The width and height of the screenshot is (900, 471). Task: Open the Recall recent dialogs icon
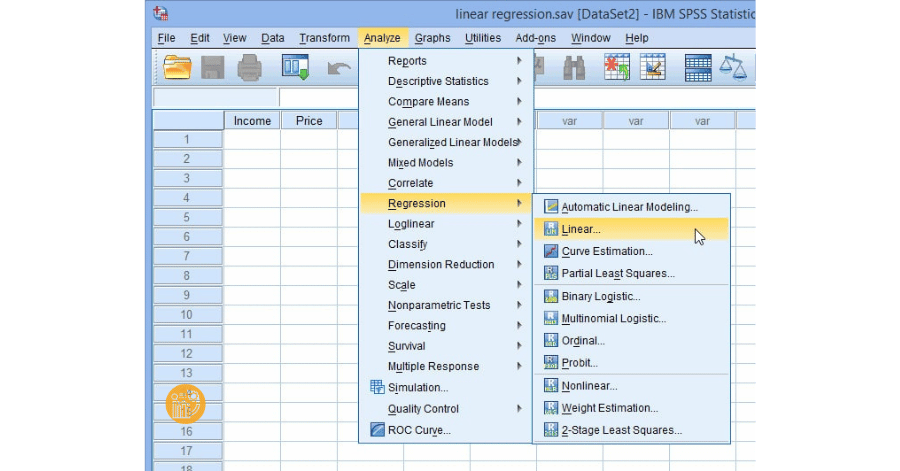pyautogui.click(x=295, y=67)
